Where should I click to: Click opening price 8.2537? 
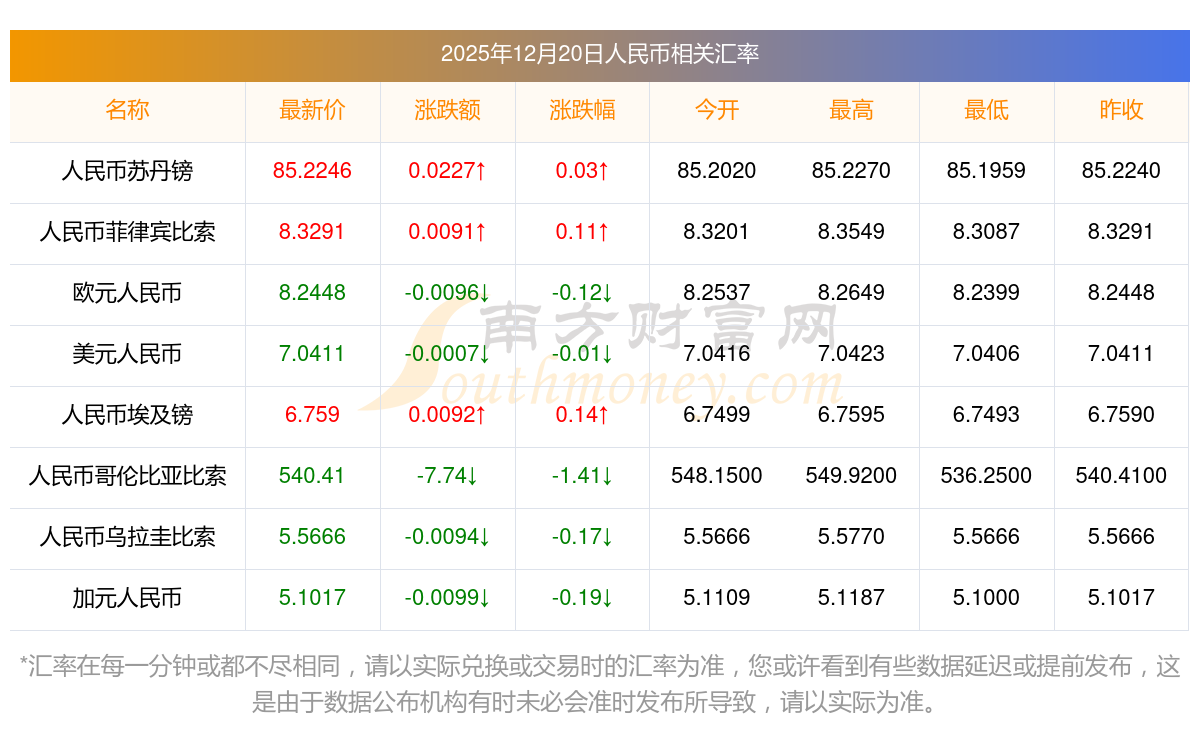tap(717, 293)
